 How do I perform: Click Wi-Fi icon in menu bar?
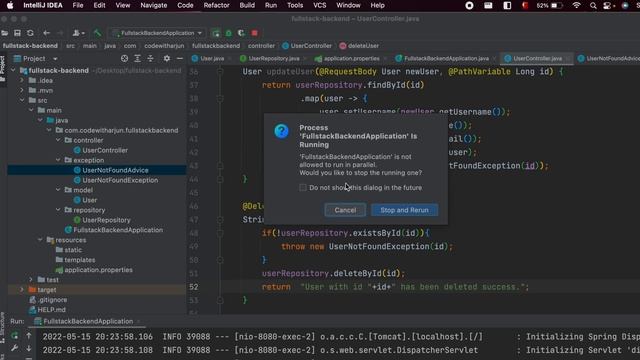pos(576,5)
